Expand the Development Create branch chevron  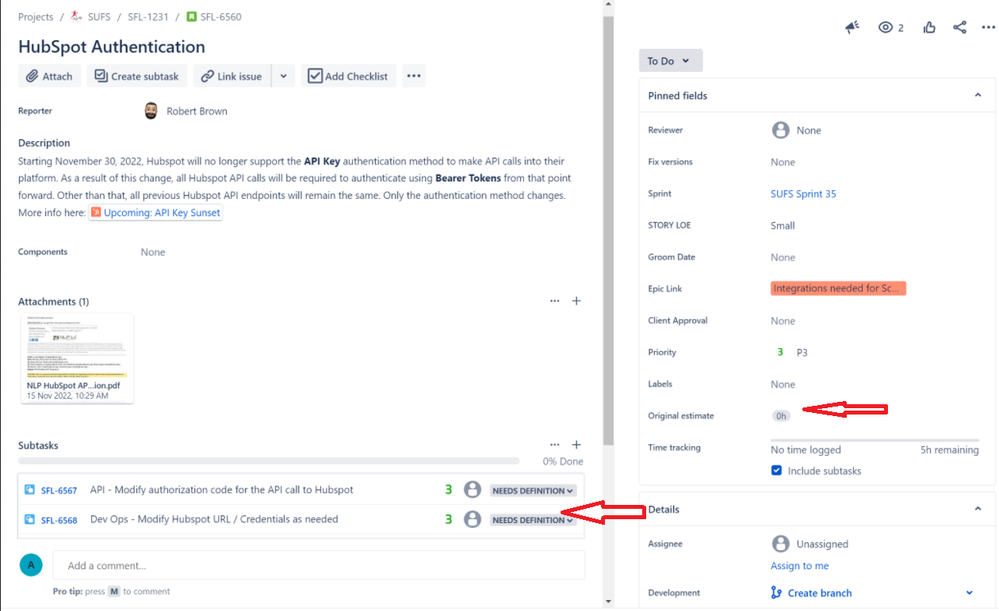(969, 593)
